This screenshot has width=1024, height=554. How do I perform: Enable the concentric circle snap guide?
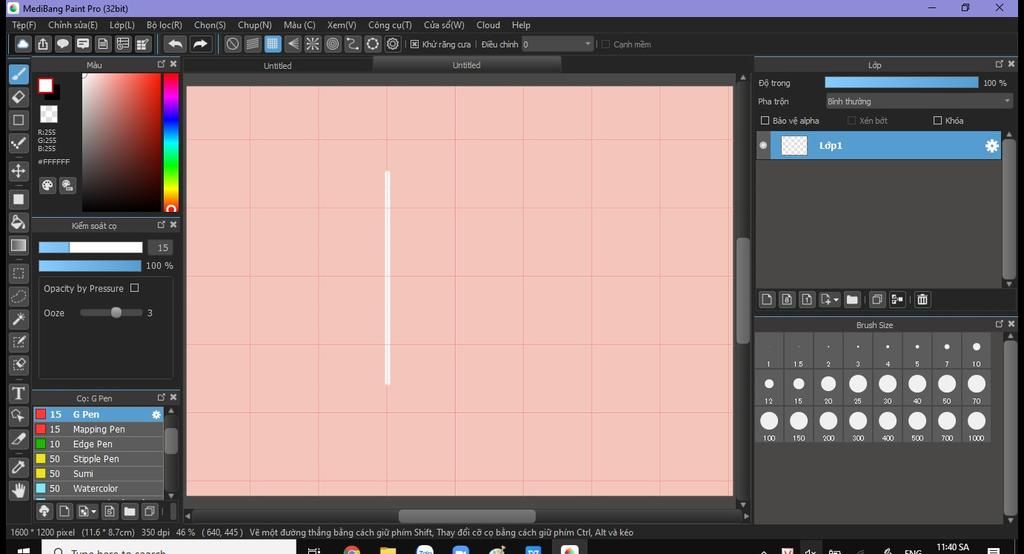pos(332,44)
